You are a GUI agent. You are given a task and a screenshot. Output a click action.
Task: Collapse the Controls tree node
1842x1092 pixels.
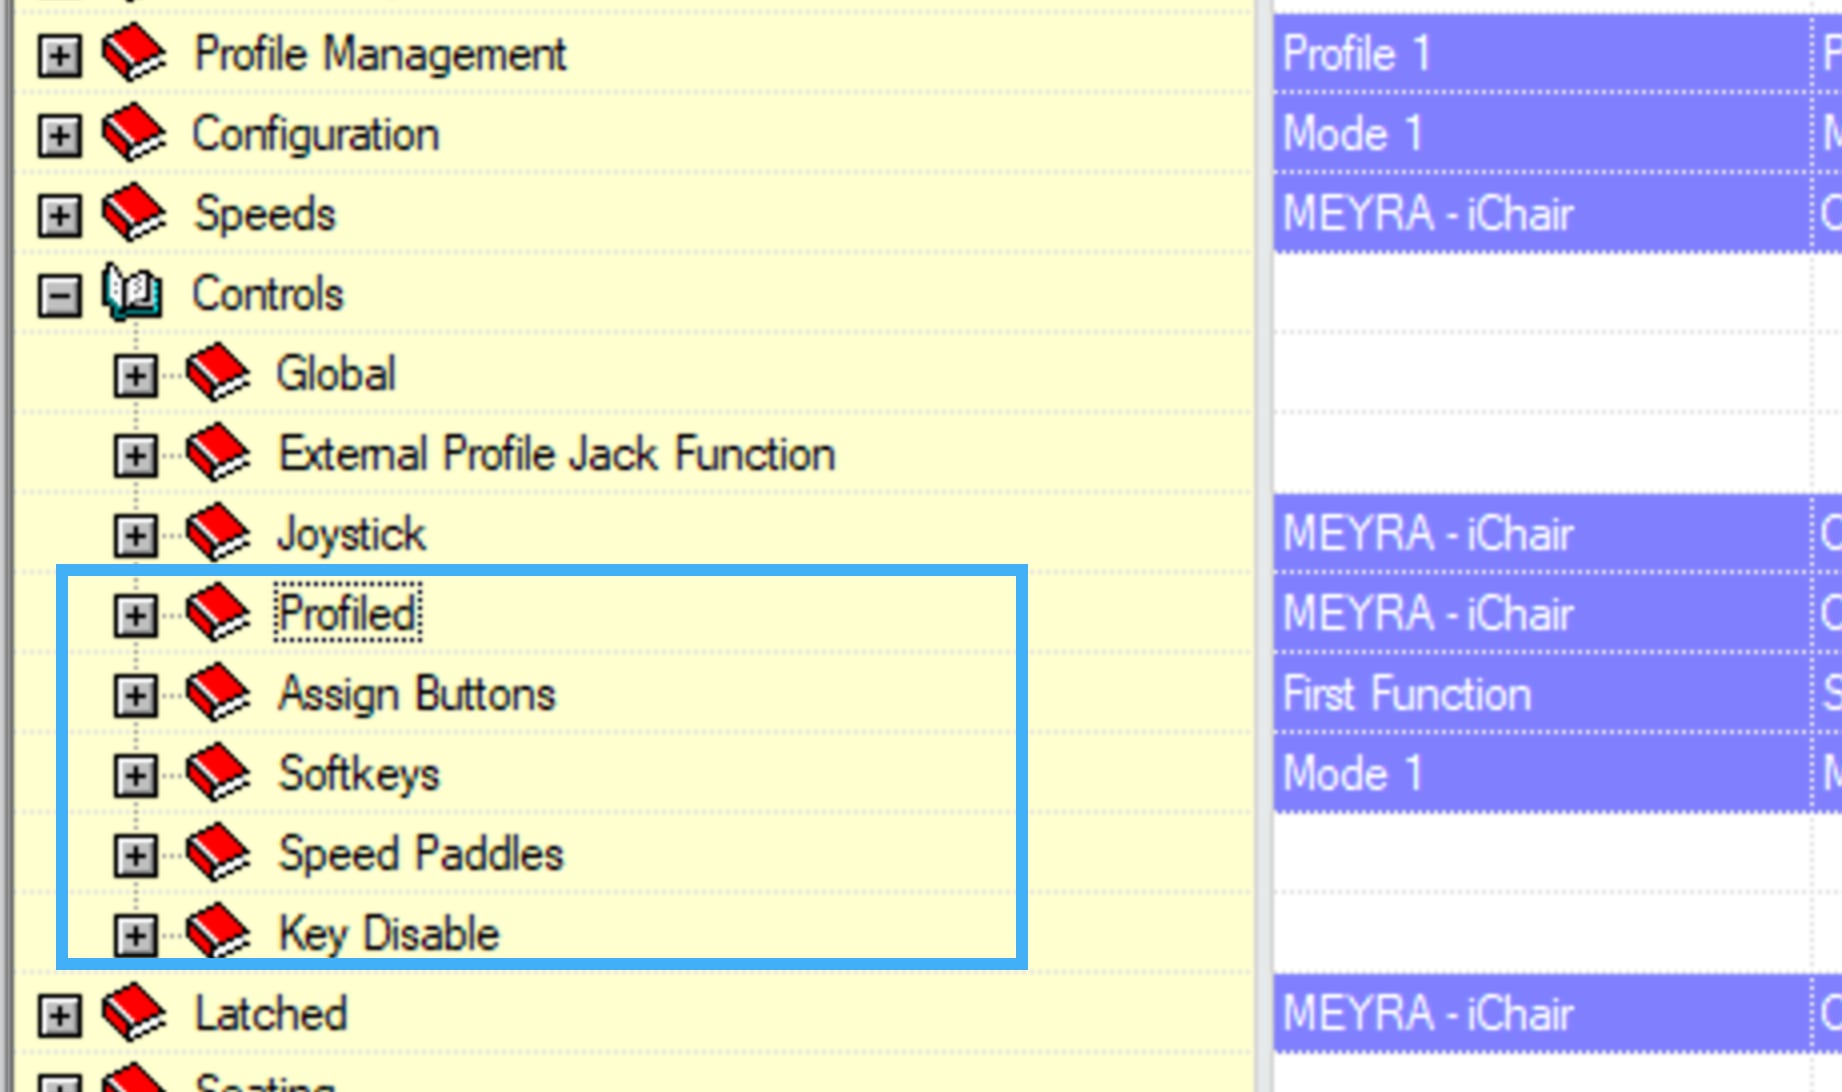click(60, 296)
